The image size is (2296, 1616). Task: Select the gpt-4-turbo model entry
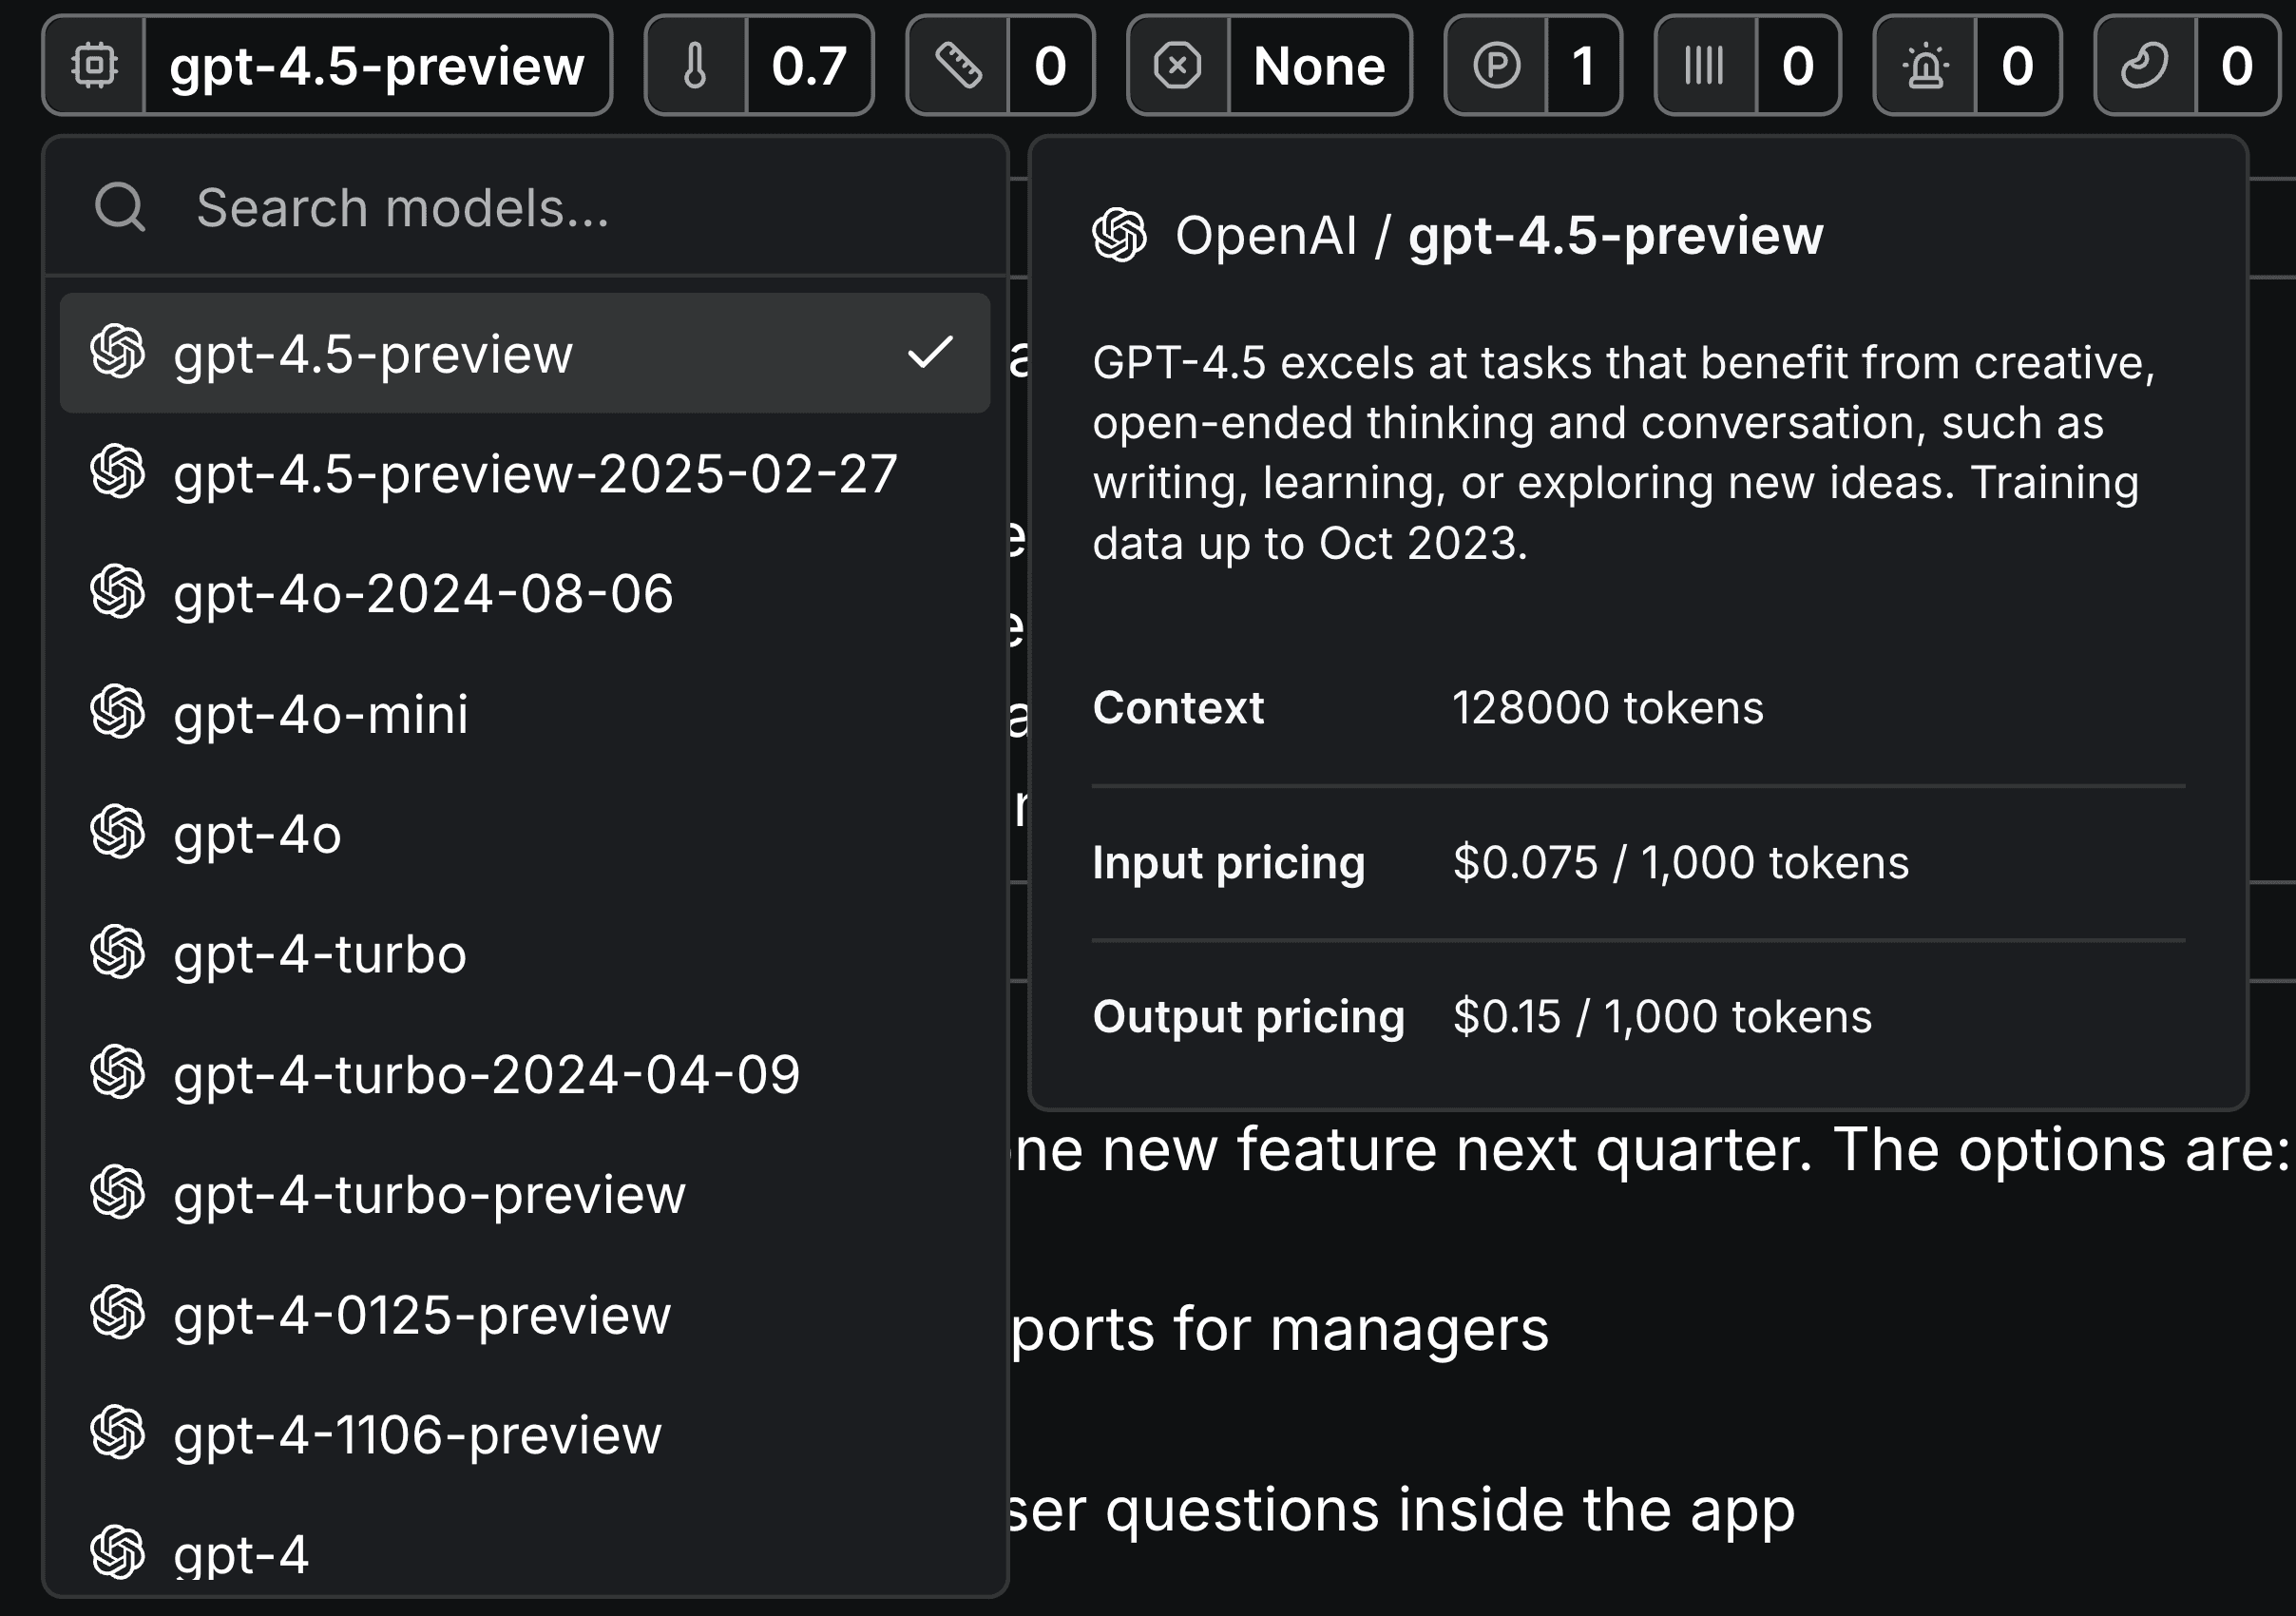[525, 953]
